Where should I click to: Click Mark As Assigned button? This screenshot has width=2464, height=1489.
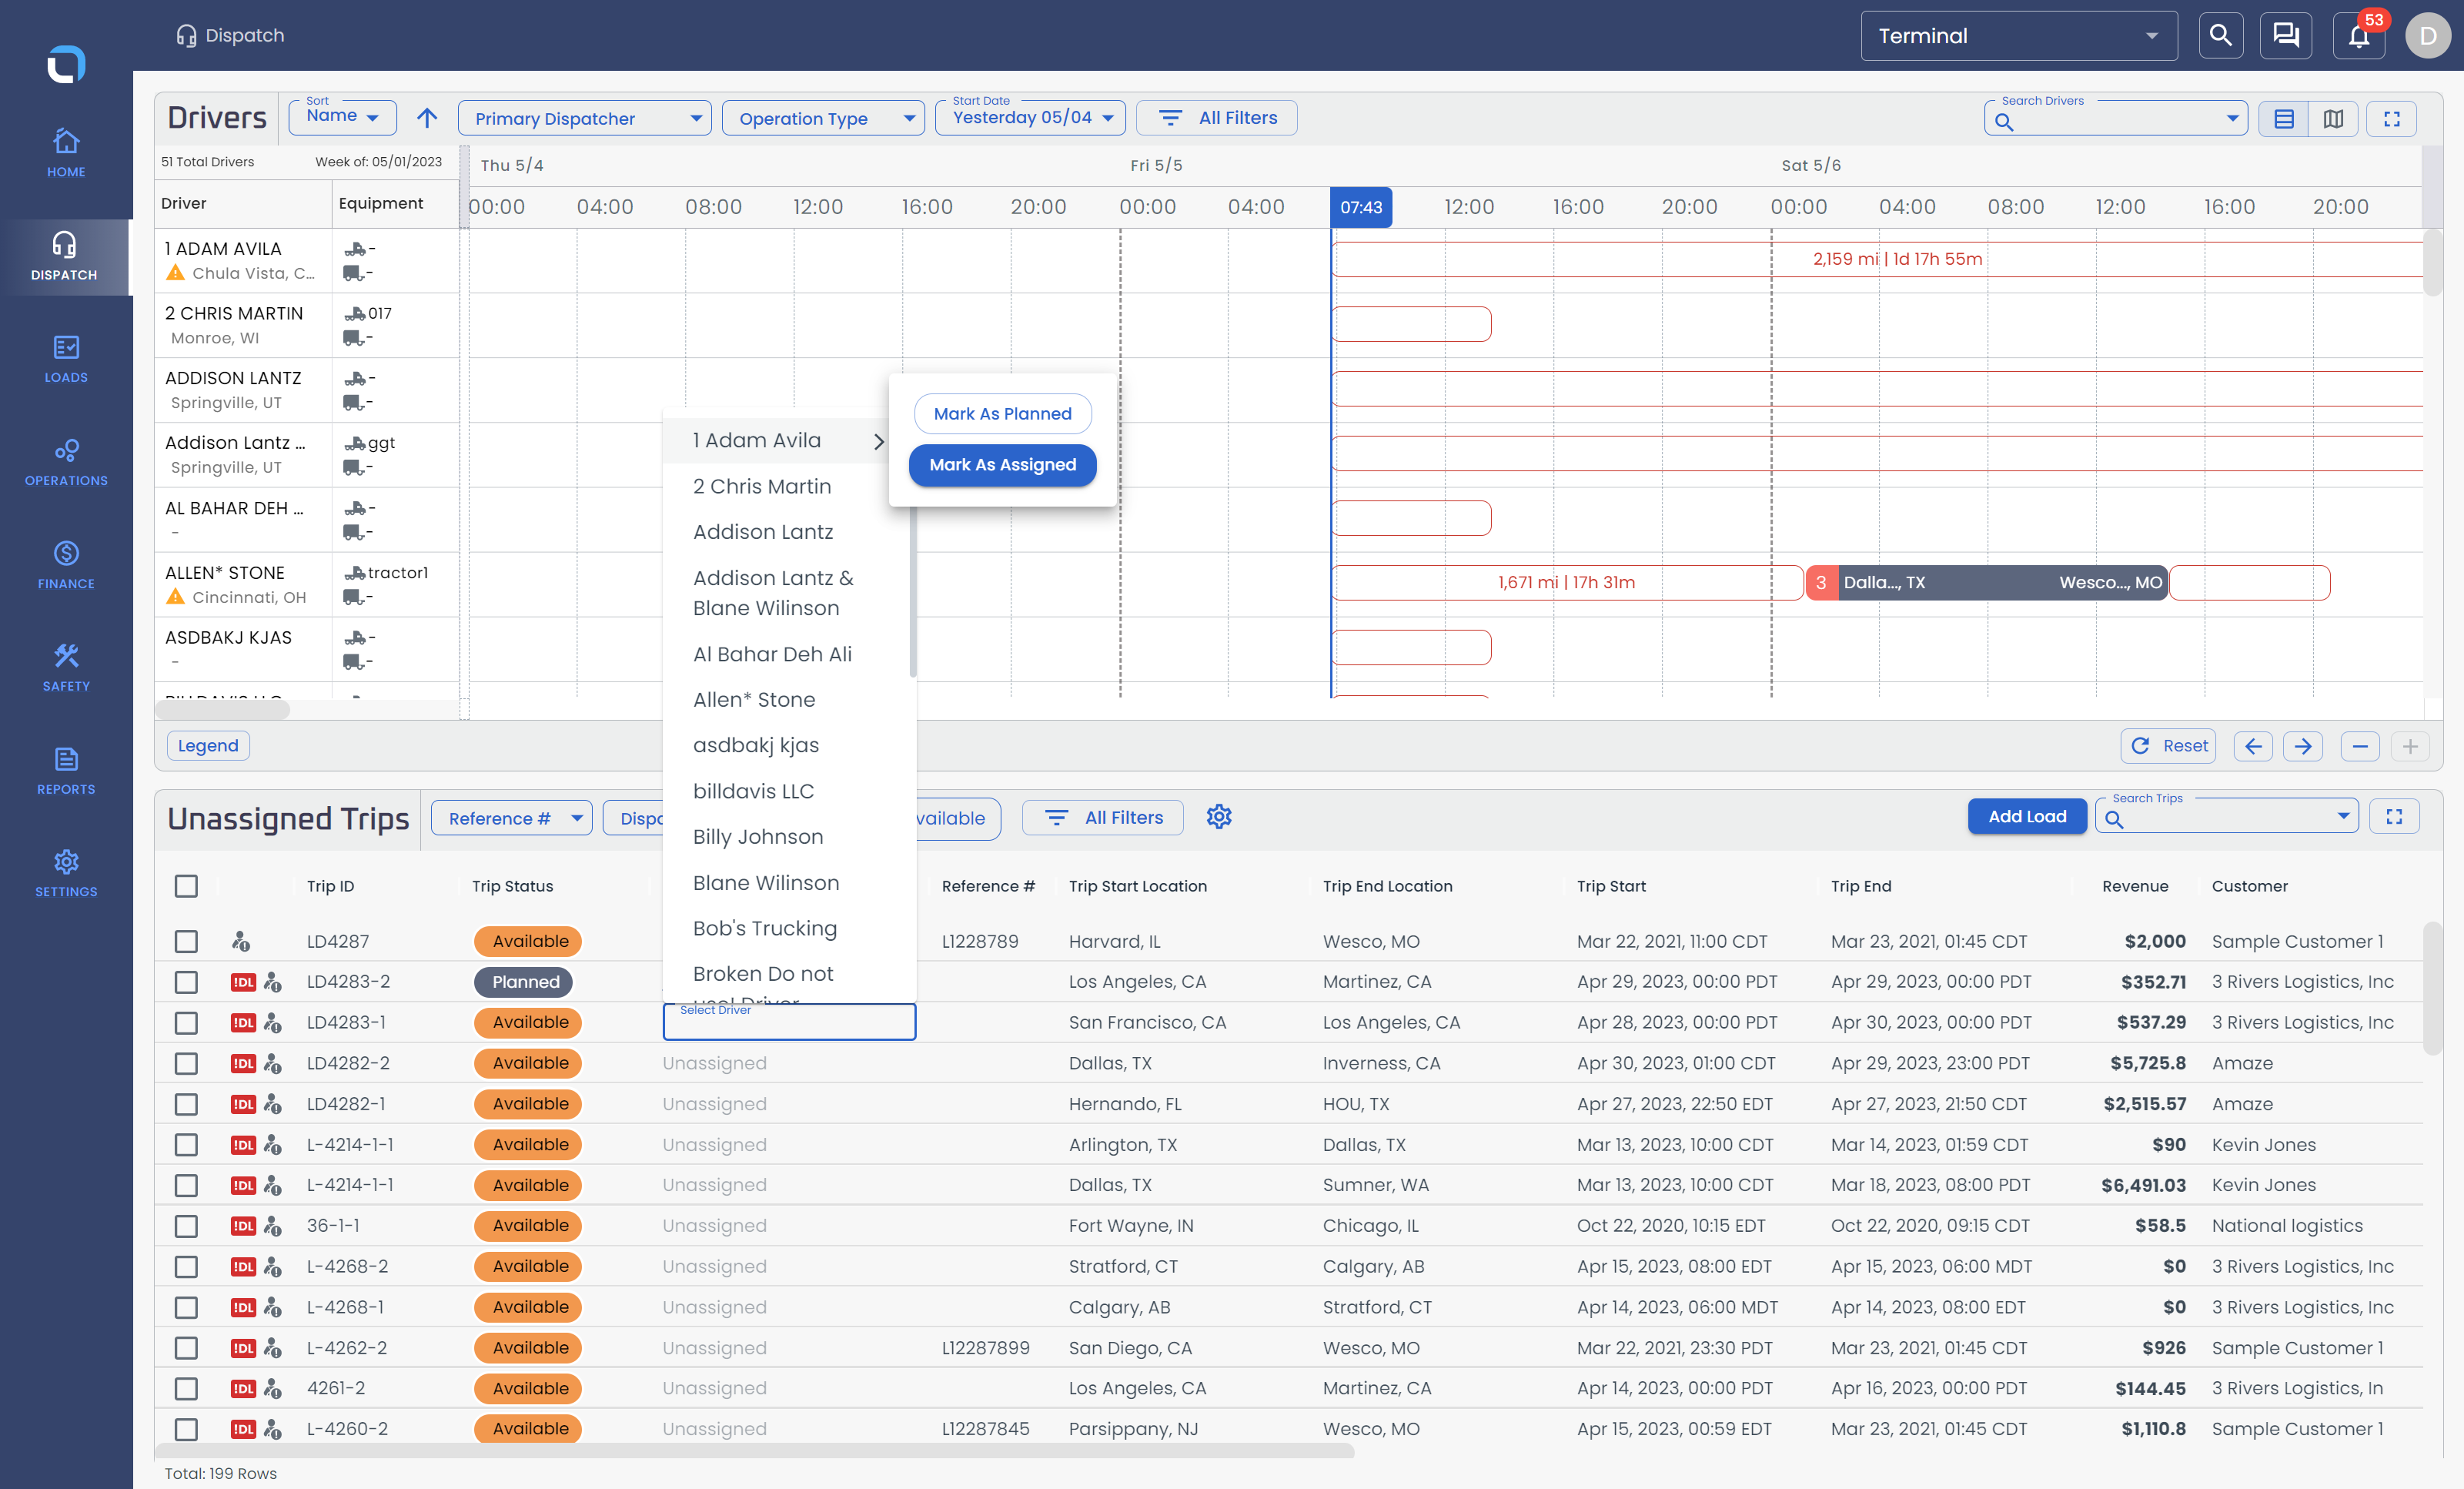pyautogui.click(x=1002, y=465)
